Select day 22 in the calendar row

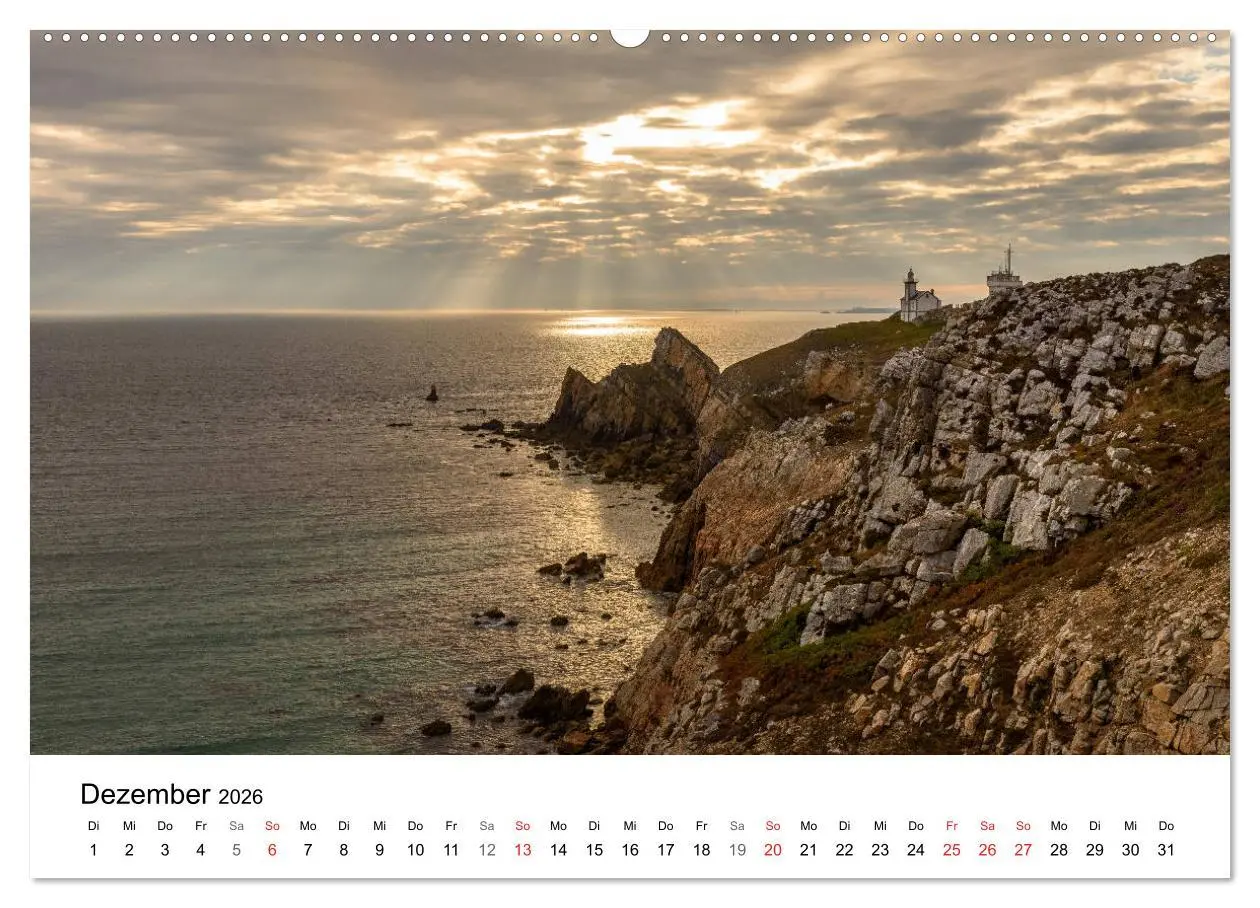coord(845,850)
